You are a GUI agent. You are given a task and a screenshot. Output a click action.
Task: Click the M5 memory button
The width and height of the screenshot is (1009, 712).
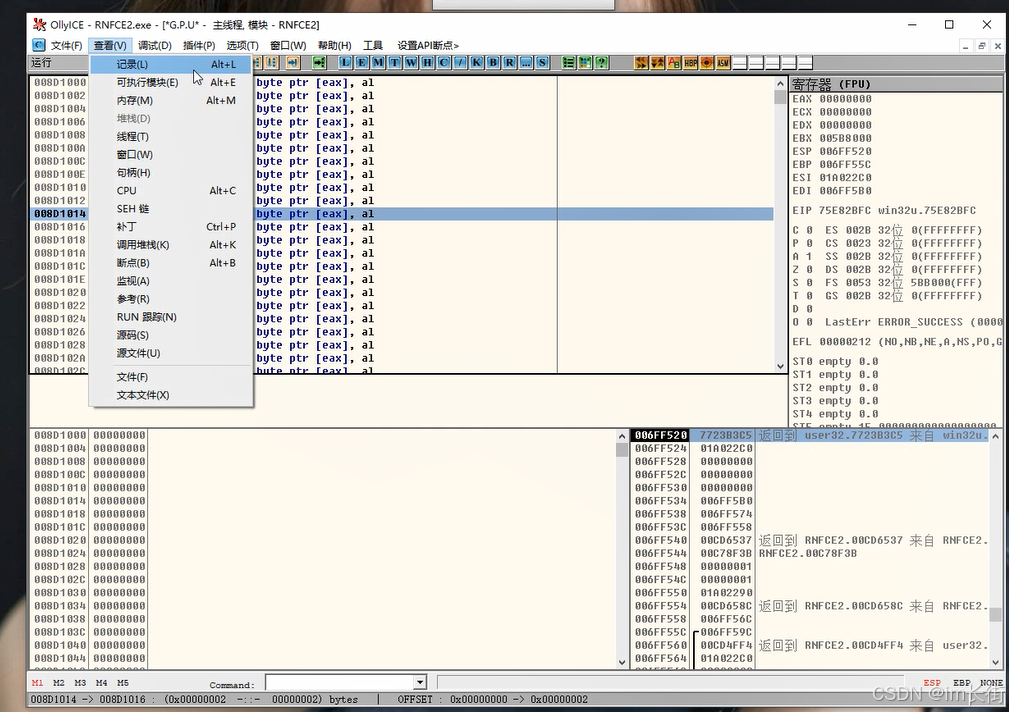click(x=123, y=683)
